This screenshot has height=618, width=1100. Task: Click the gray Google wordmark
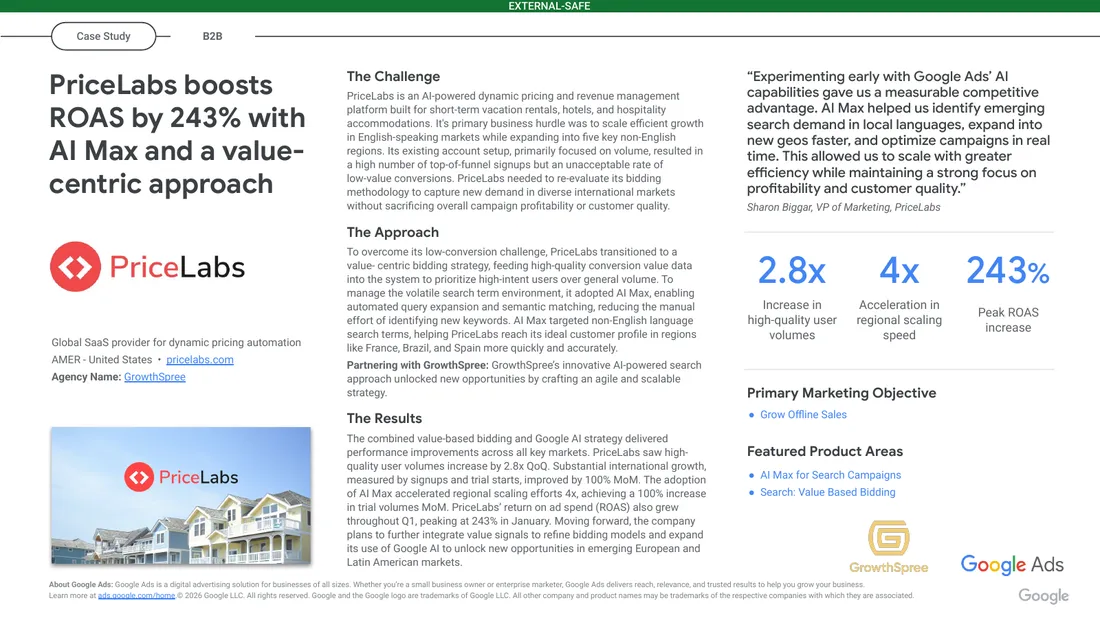click(1043, 596)
